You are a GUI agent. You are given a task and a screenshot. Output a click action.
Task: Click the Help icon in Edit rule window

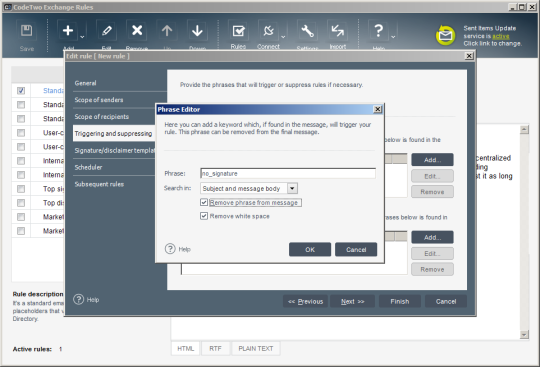79,299
